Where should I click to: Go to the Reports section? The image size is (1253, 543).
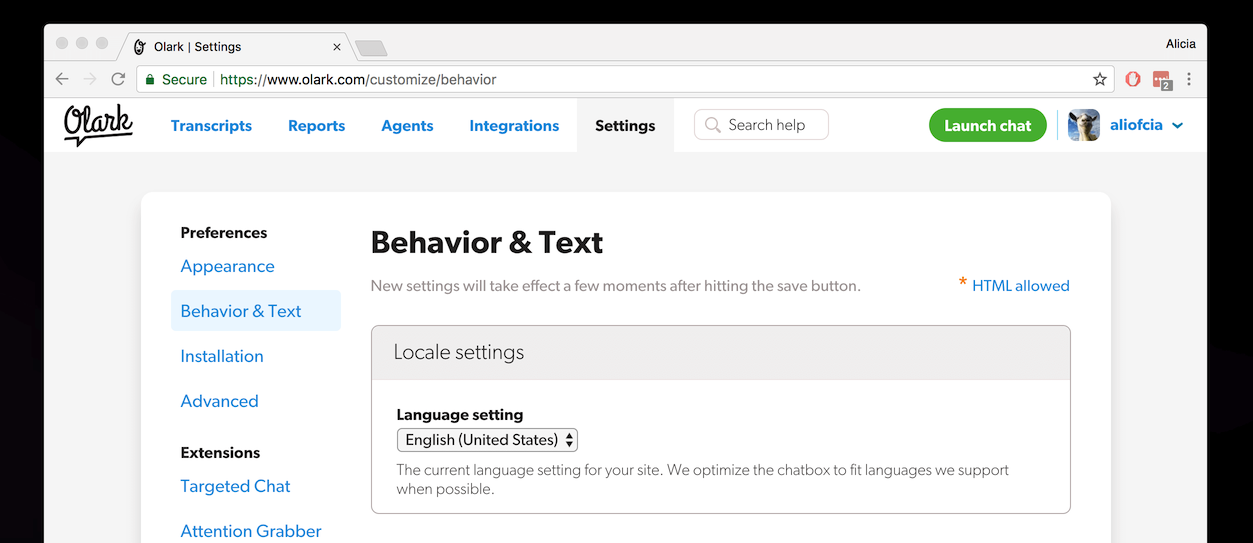pos(316,126)
